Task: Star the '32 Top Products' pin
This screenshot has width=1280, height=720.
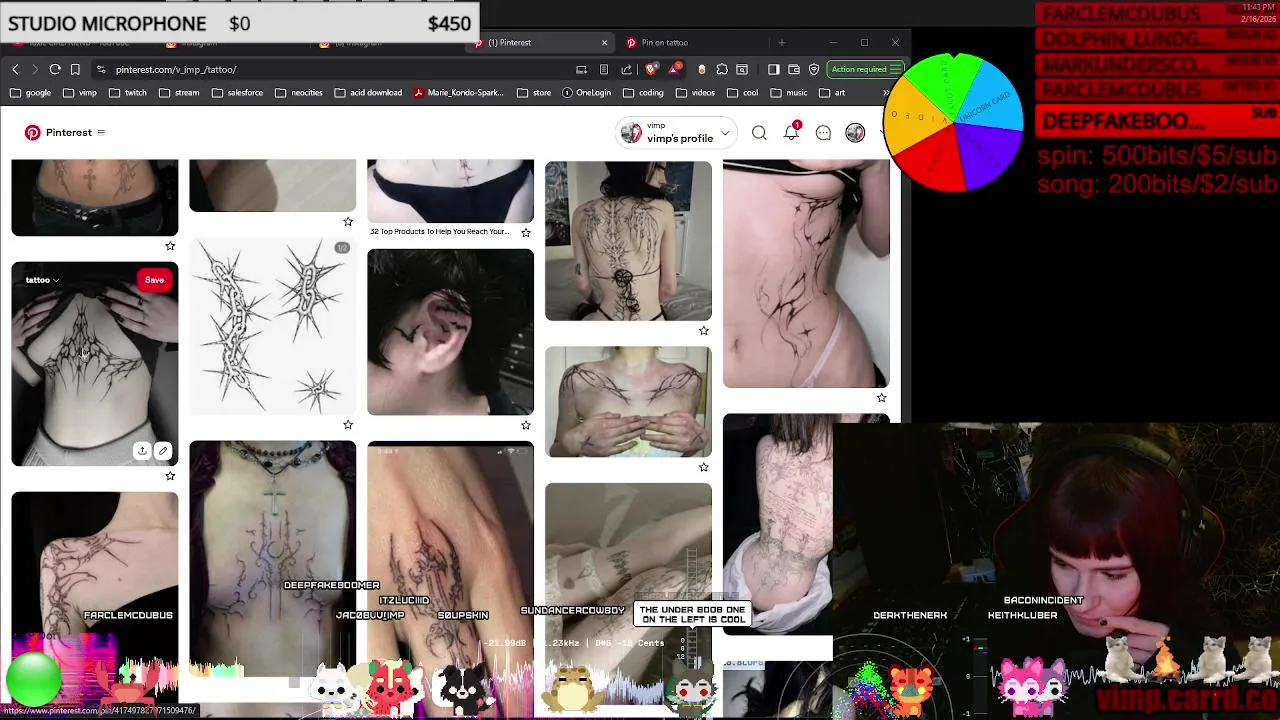Action: 526,232
